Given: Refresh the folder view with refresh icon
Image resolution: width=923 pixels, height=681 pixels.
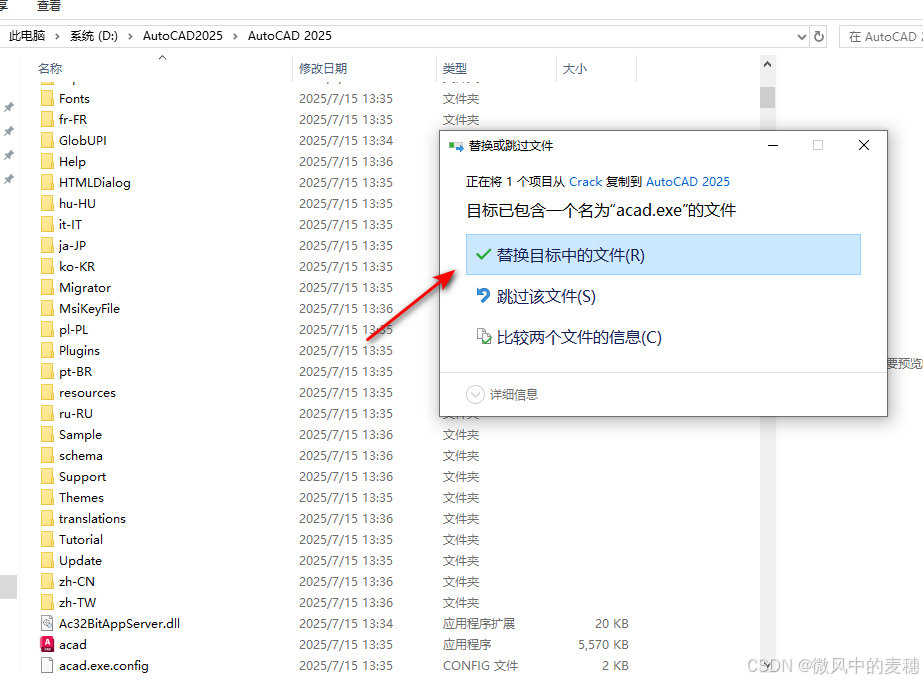Looking at the screenshot, I should [x=818, y=36].
